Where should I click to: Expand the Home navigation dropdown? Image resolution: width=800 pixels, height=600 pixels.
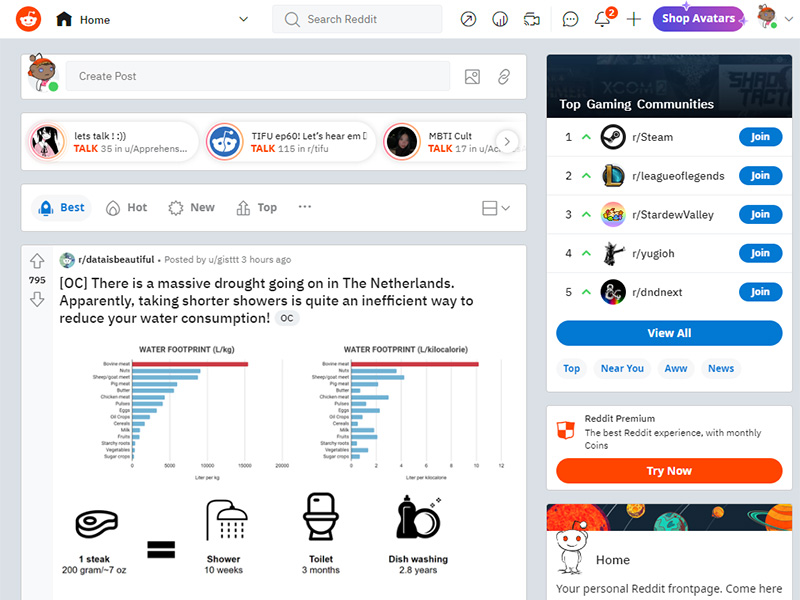pyautogui.click(x=243, y=19)
